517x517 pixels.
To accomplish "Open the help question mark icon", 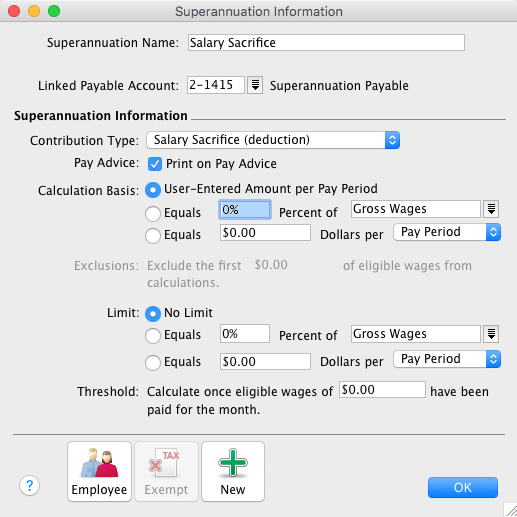I will tap(29, 485).
